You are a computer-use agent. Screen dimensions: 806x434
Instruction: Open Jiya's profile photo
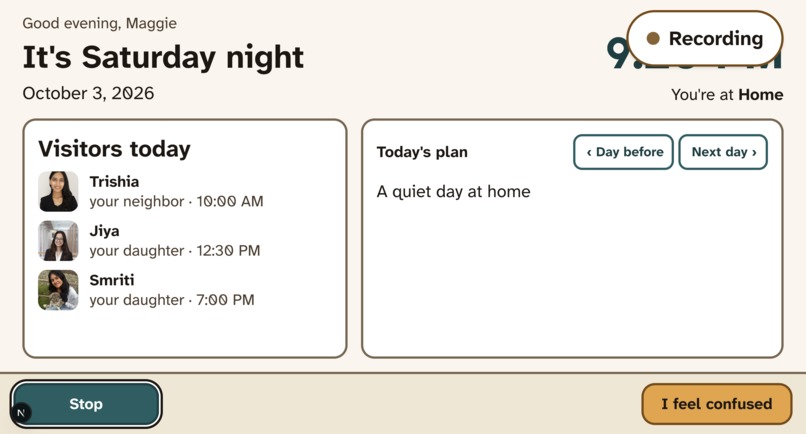59,241
